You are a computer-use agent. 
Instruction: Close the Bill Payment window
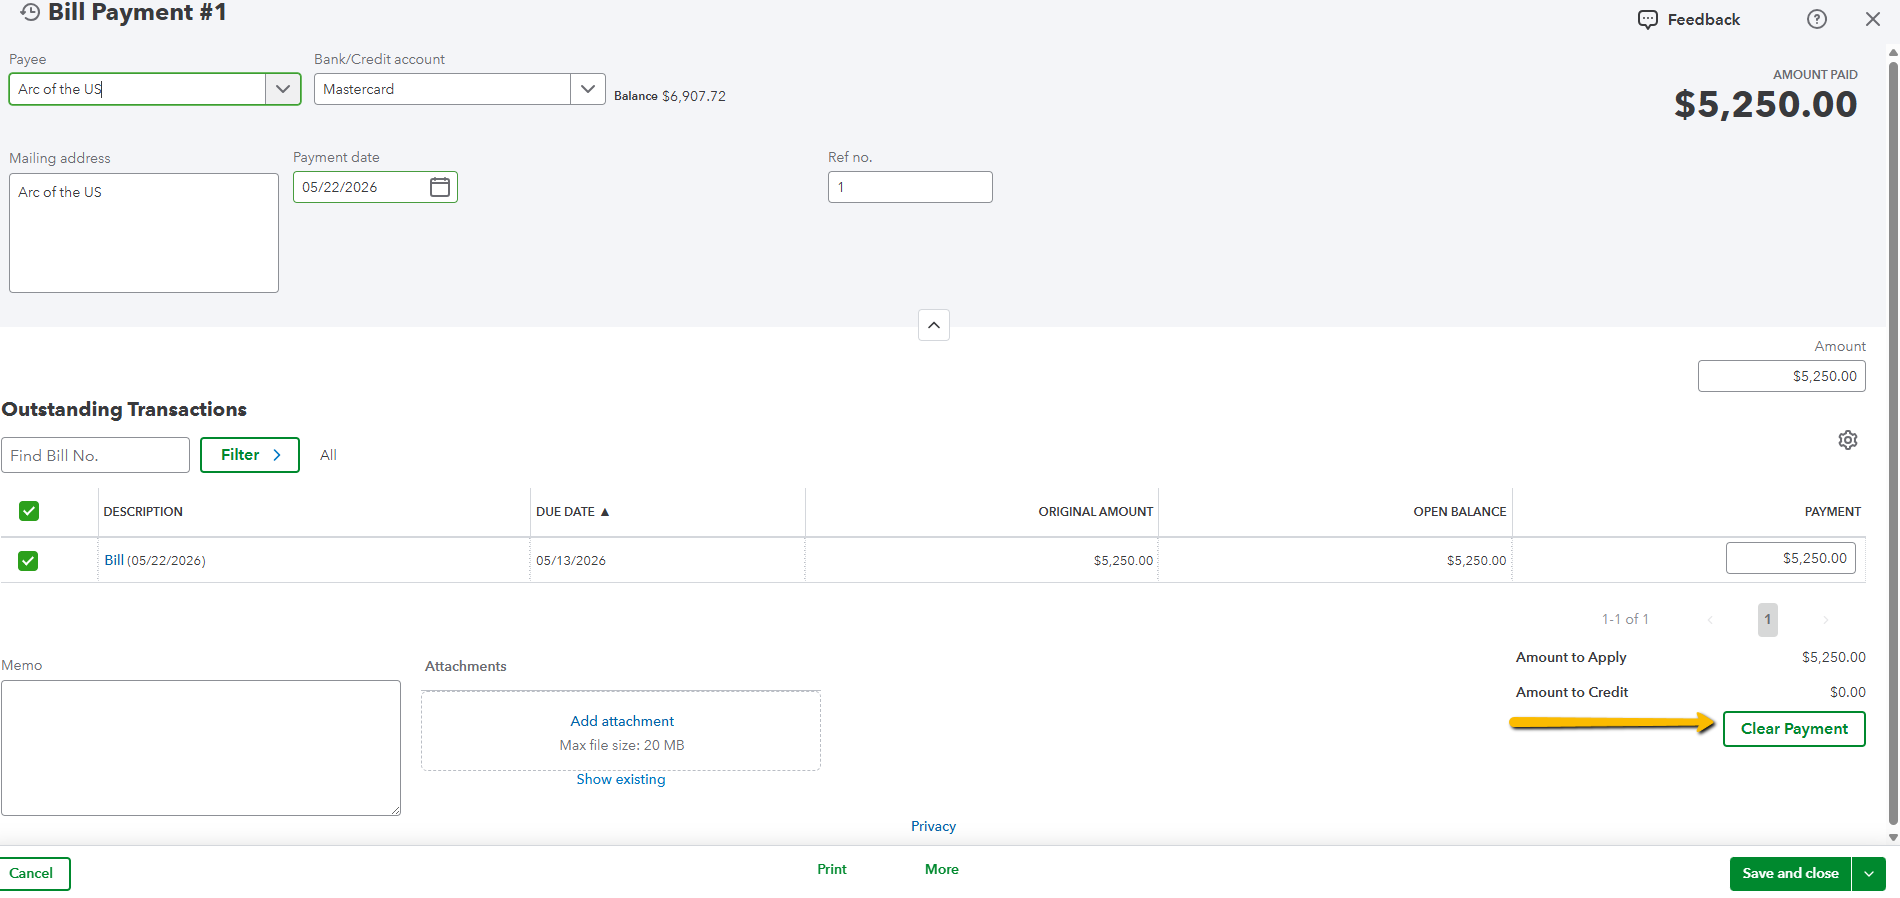[x=1873, y=19]
